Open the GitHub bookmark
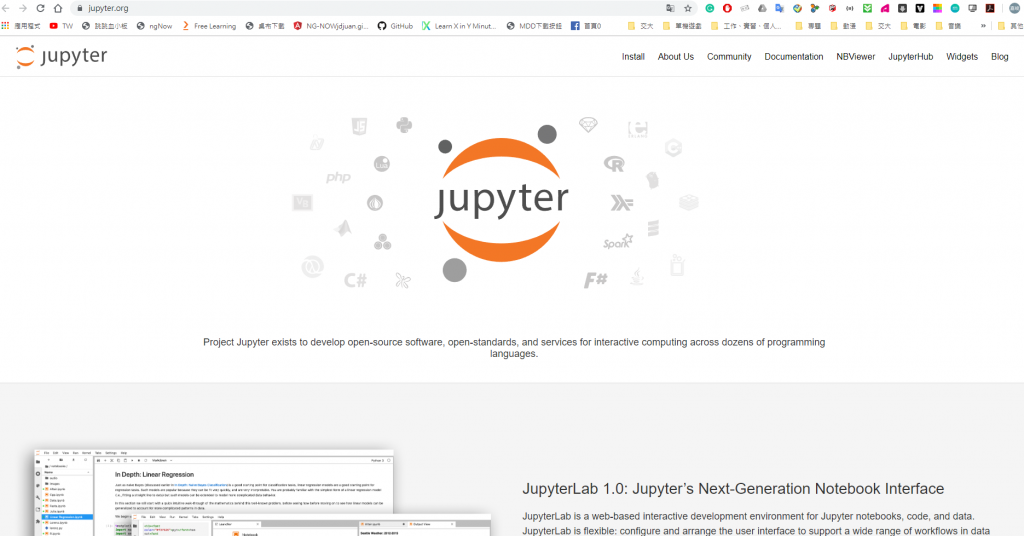This screenshot has width=1024, height=536. click(x=395, y=26)
